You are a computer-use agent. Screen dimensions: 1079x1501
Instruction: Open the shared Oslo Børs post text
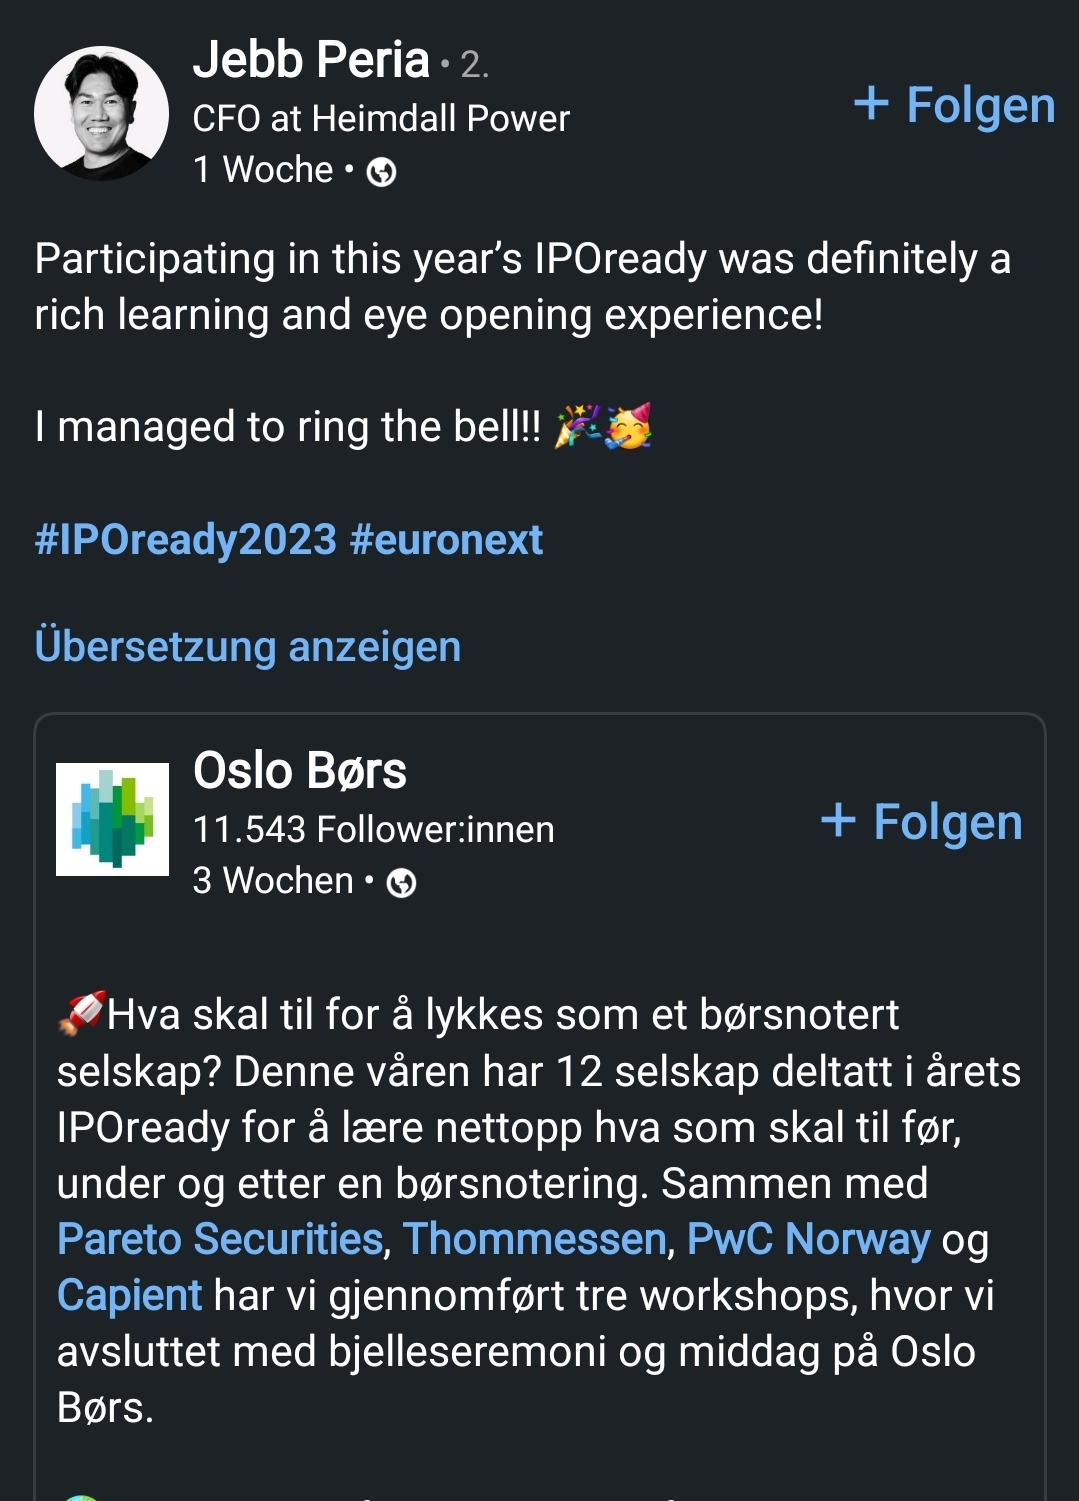540,1183
